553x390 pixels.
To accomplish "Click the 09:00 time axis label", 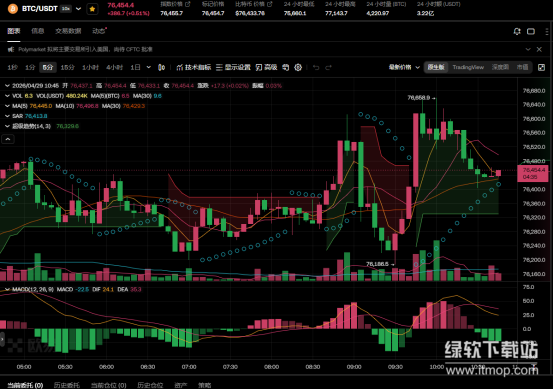I will coord(354,367).
